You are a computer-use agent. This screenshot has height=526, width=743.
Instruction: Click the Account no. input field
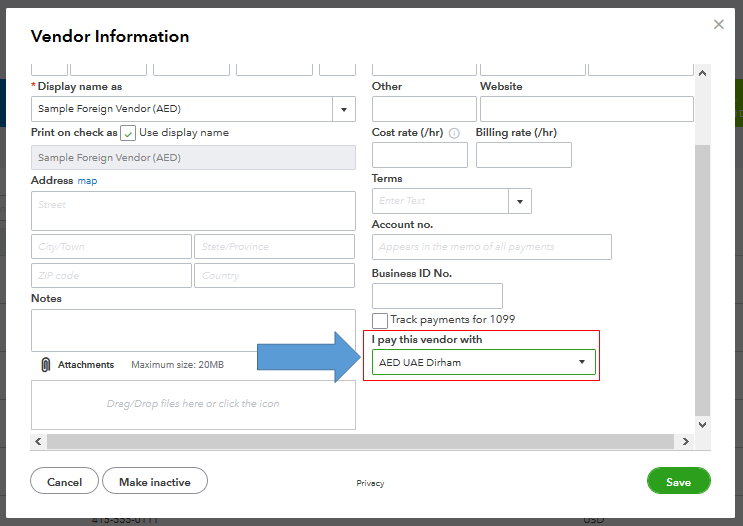[491, 247]
